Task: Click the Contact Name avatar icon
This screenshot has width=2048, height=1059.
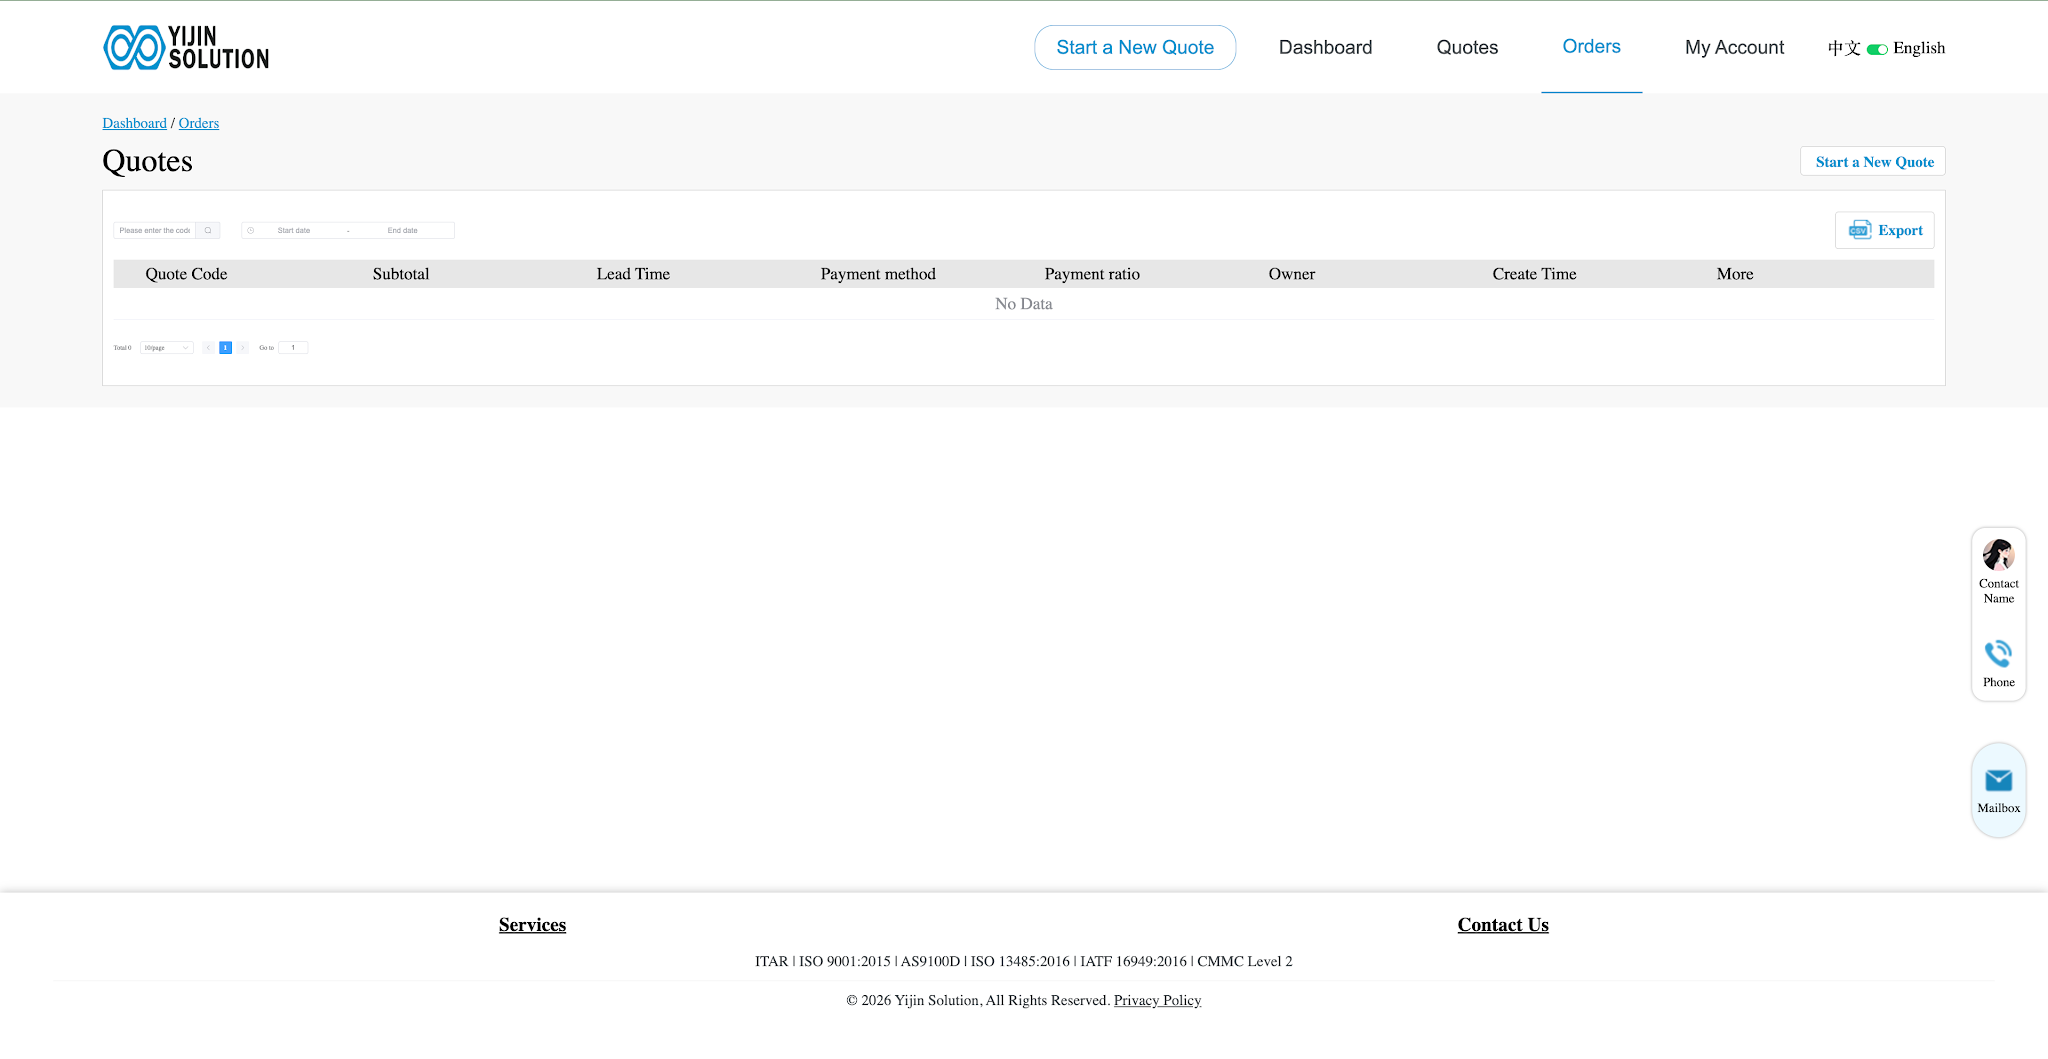Action: [x=1998, y=555]
